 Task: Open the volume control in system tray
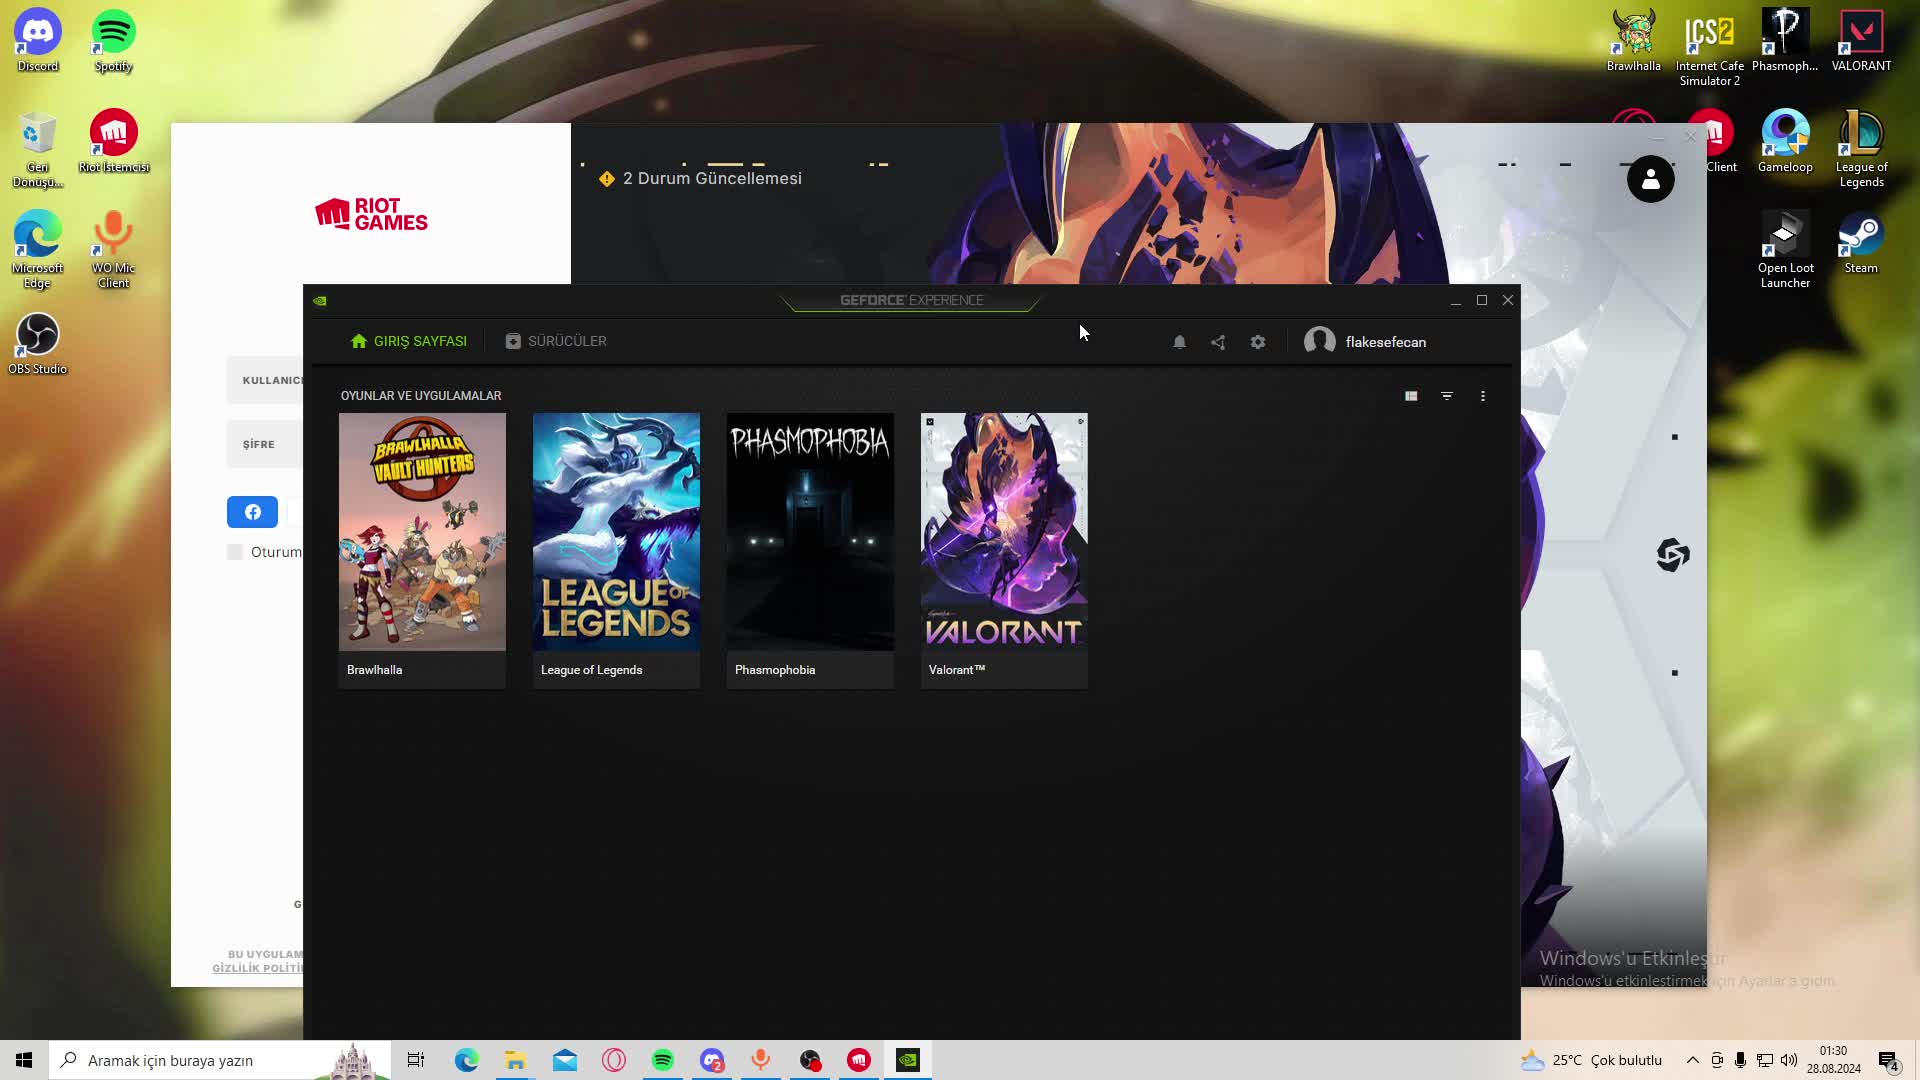1789,1060
